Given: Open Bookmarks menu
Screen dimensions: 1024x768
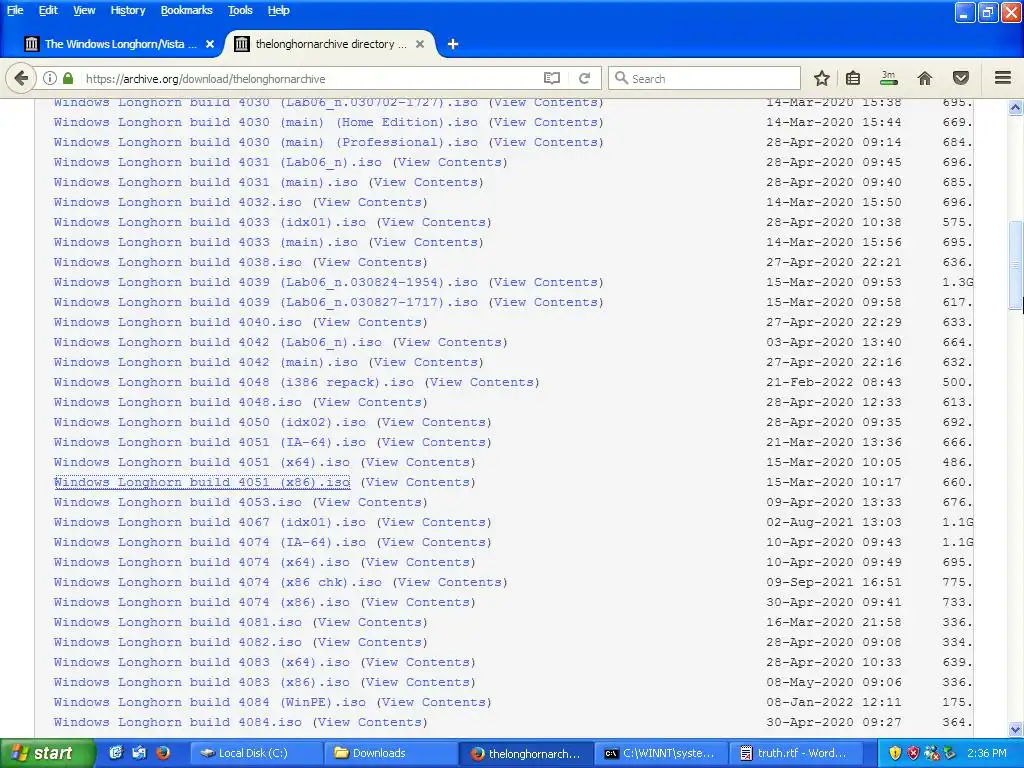Looking at the screenshot, I should point(187,10).
